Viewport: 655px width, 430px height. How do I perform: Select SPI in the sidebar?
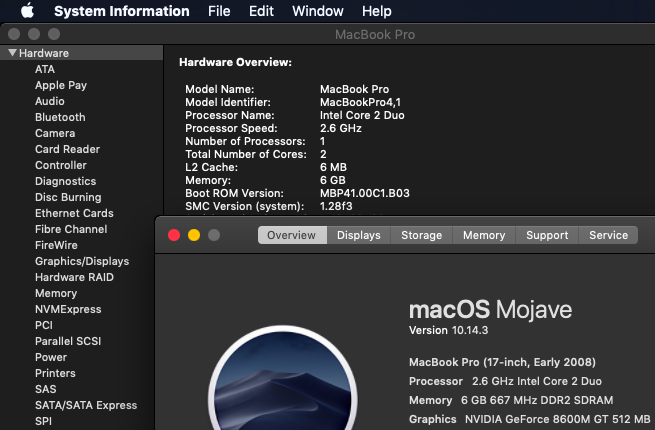coord(43,421)
